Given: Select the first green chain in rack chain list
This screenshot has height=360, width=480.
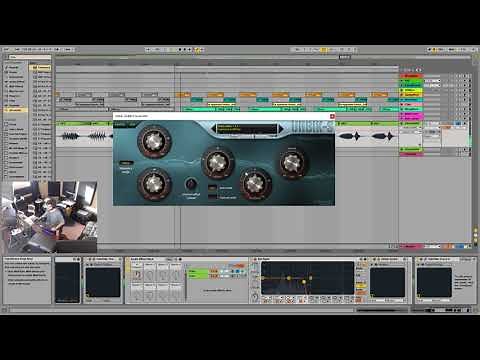Looking at the screenshot, I should (198, 271).
